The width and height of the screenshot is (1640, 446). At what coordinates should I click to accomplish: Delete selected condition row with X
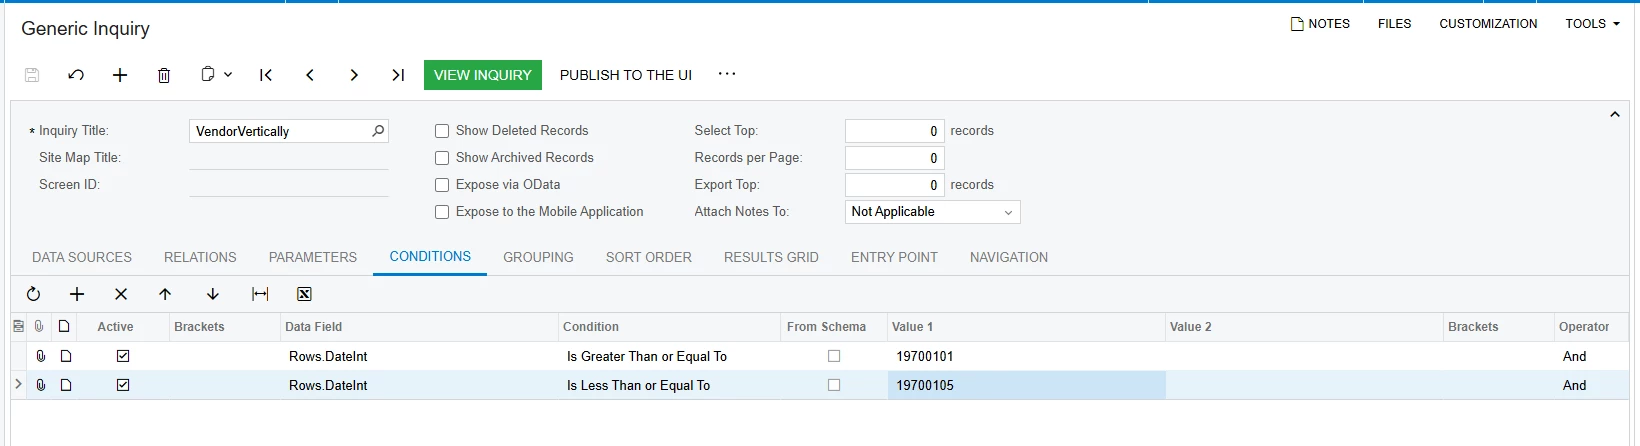click(121, 294)
